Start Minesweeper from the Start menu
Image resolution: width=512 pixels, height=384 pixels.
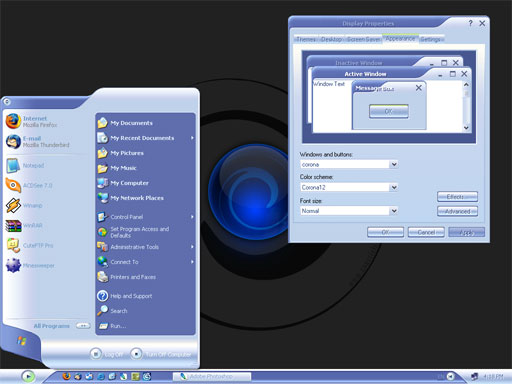pyautogui.click(x=30, y=266)
